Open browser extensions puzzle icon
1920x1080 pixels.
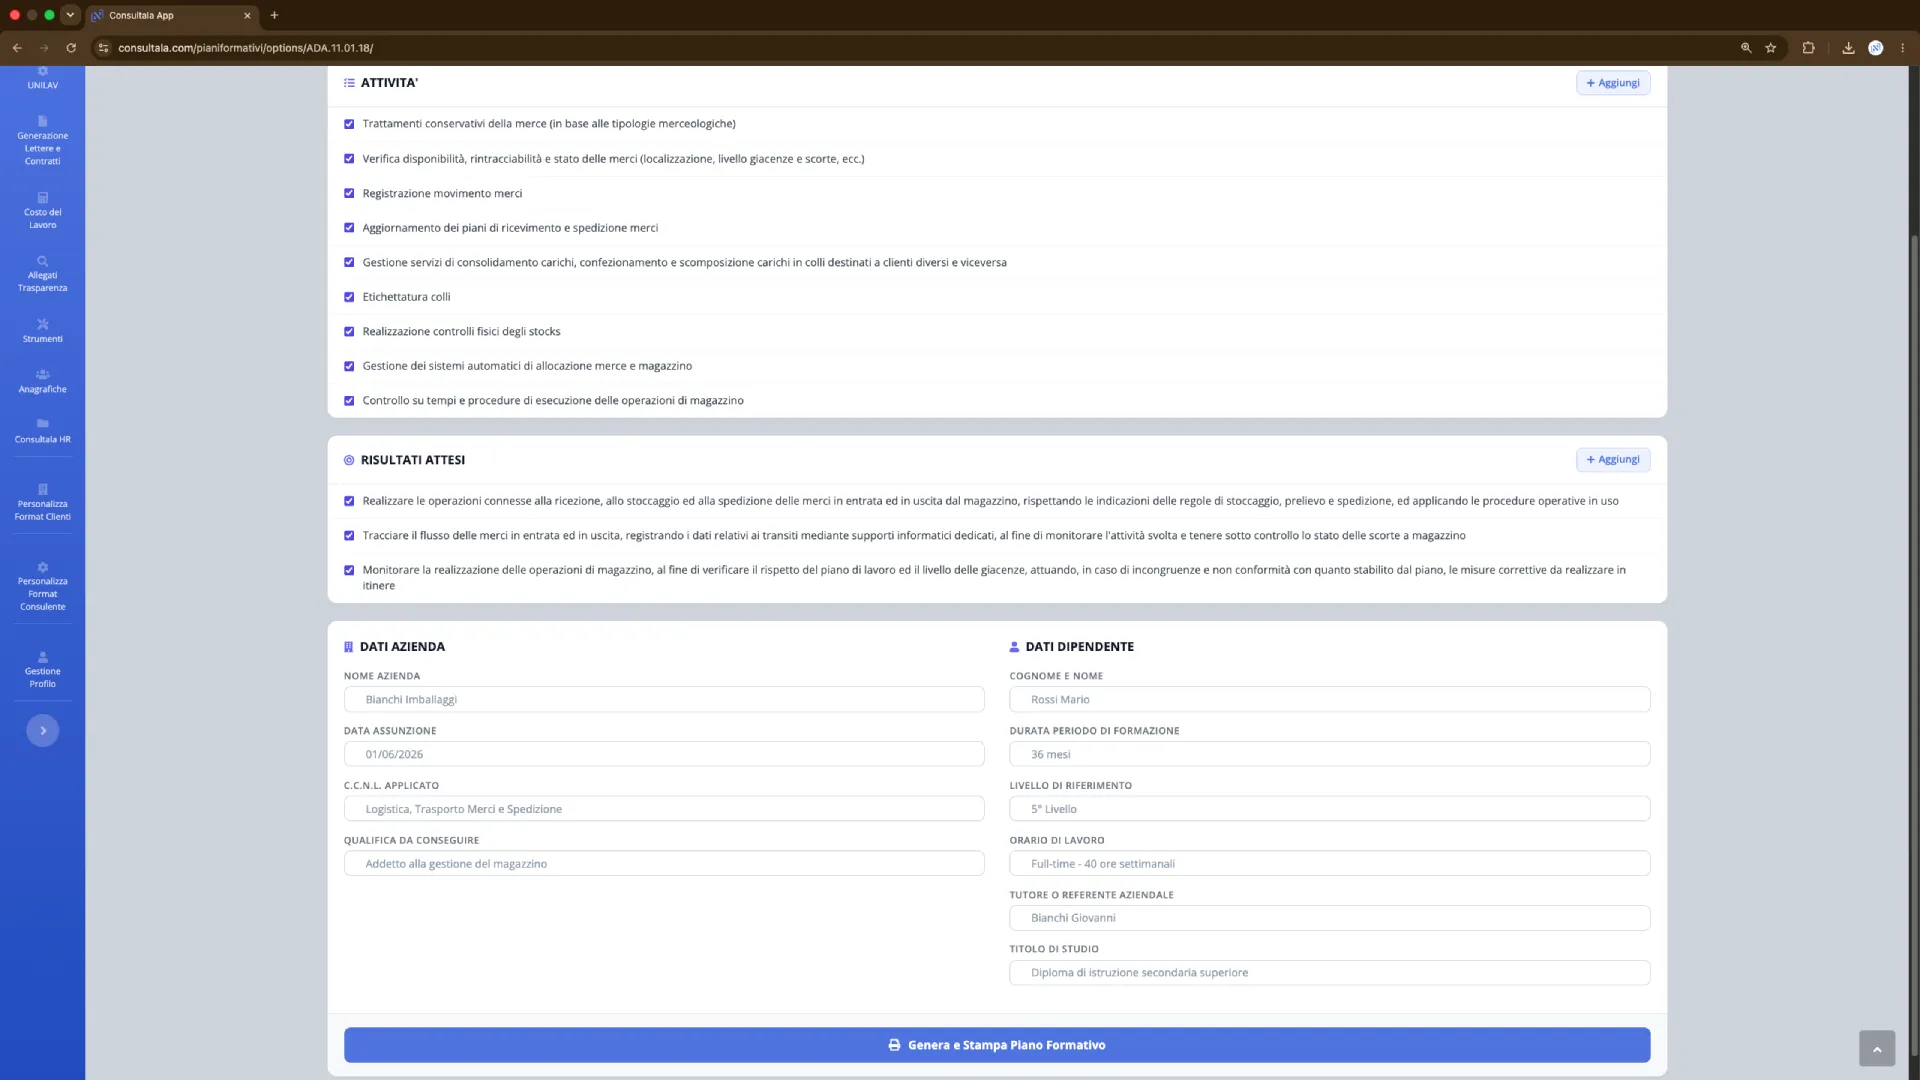pyautogui.click(x=1808, y=47)
